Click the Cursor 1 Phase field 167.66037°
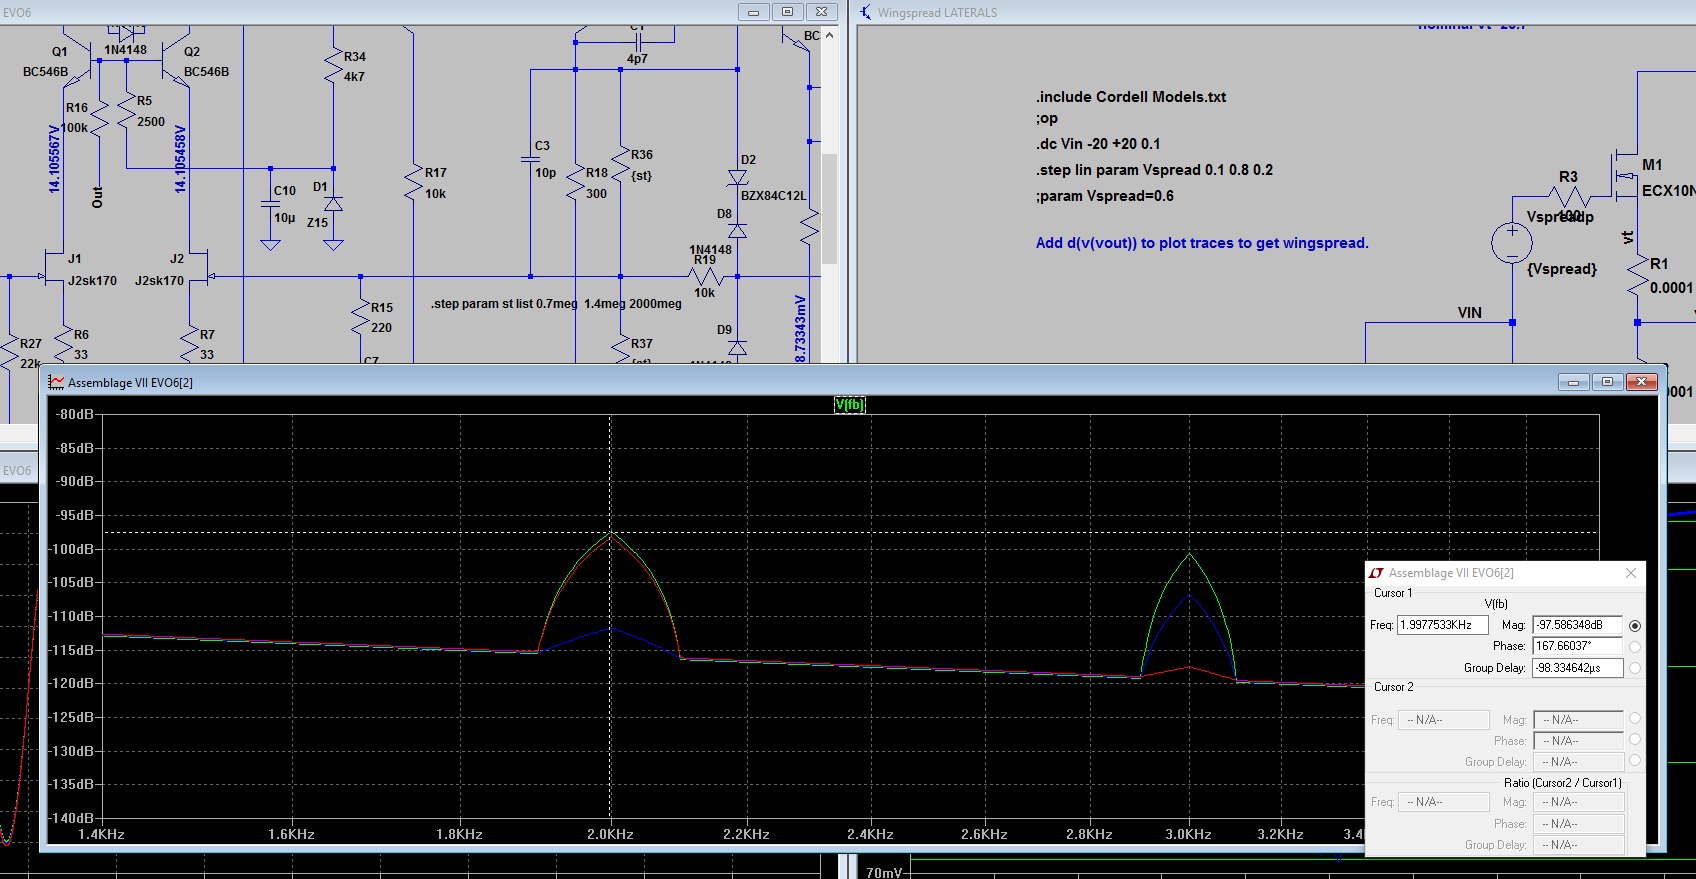The image size is (1696, 879). pyautogui.click(x=1578, y=646)
